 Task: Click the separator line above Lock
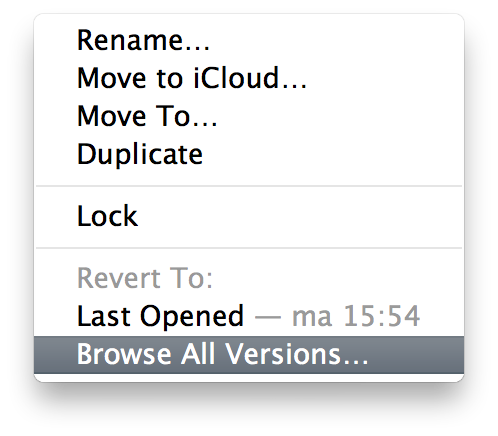(x=249, y=186)
